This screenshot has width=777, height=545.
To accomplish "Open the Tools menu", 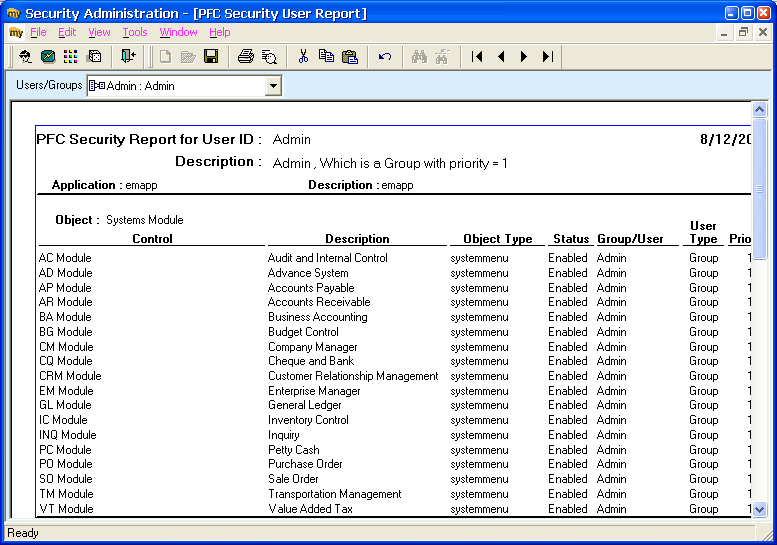I will pos(135,32).
